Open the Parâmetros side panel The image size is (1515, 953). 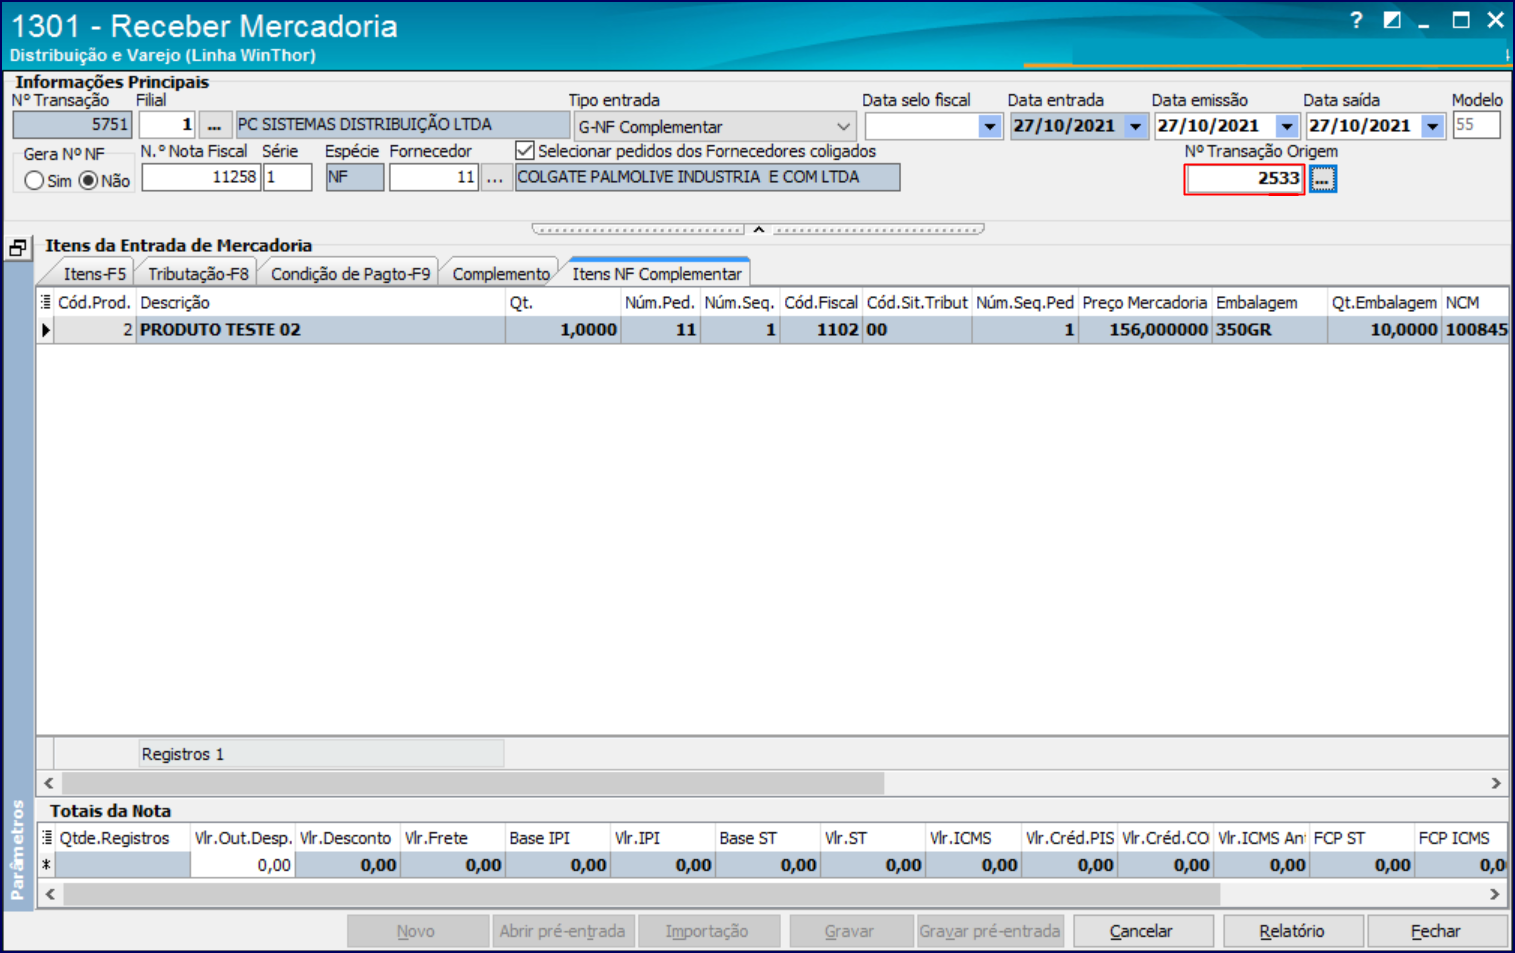[x=17, y=850]
